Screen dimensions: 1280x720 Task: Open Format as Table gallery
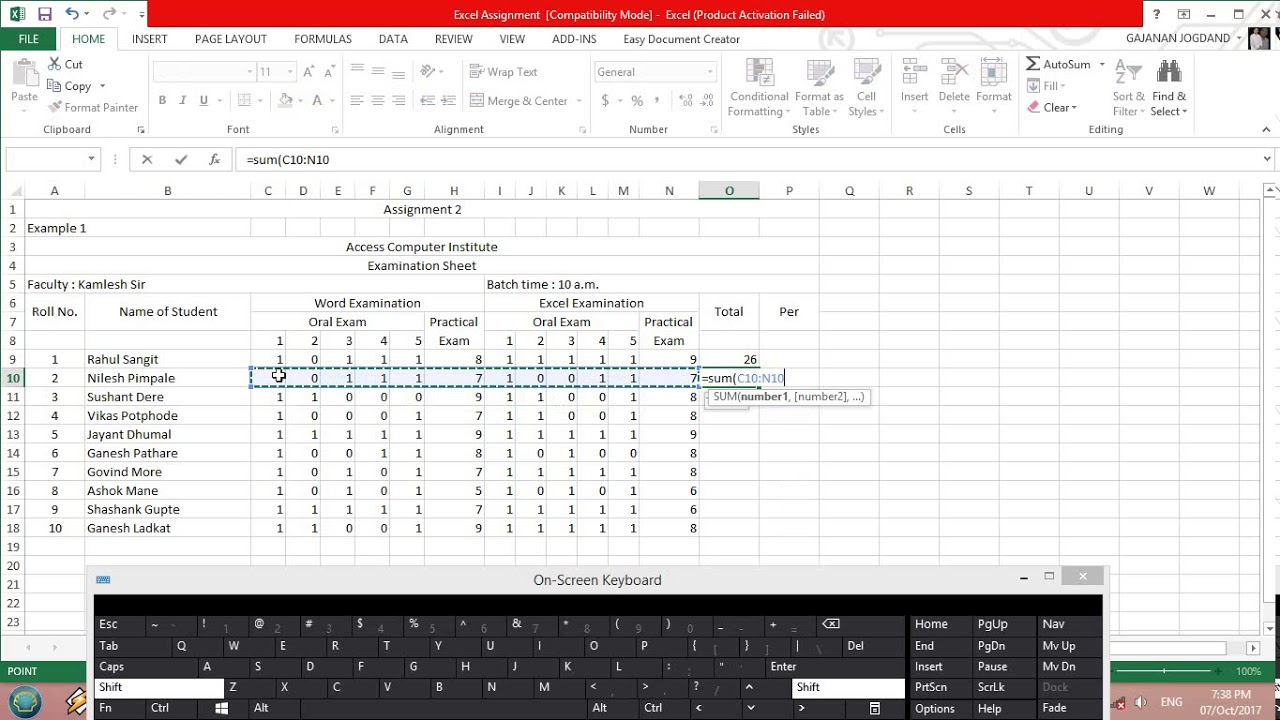tap(822, 88)
